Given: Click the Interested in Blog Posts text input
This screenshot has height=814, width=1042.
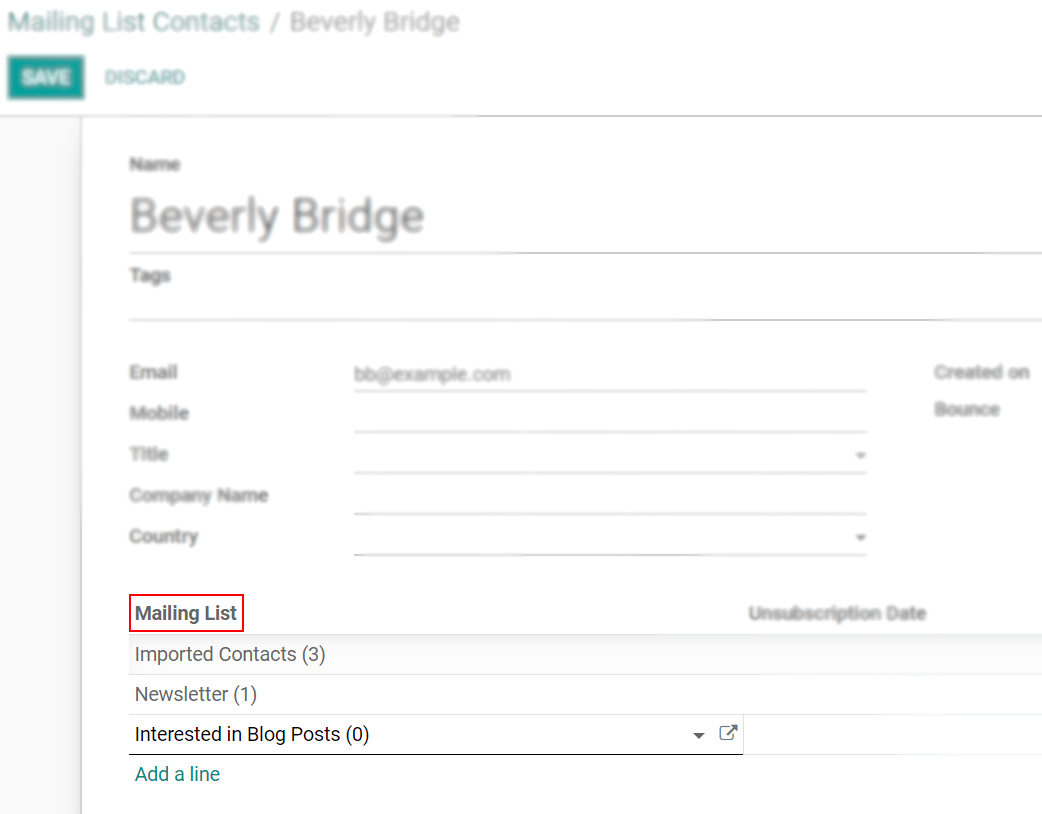Looking at the screenshot, I should pos(400,735).
